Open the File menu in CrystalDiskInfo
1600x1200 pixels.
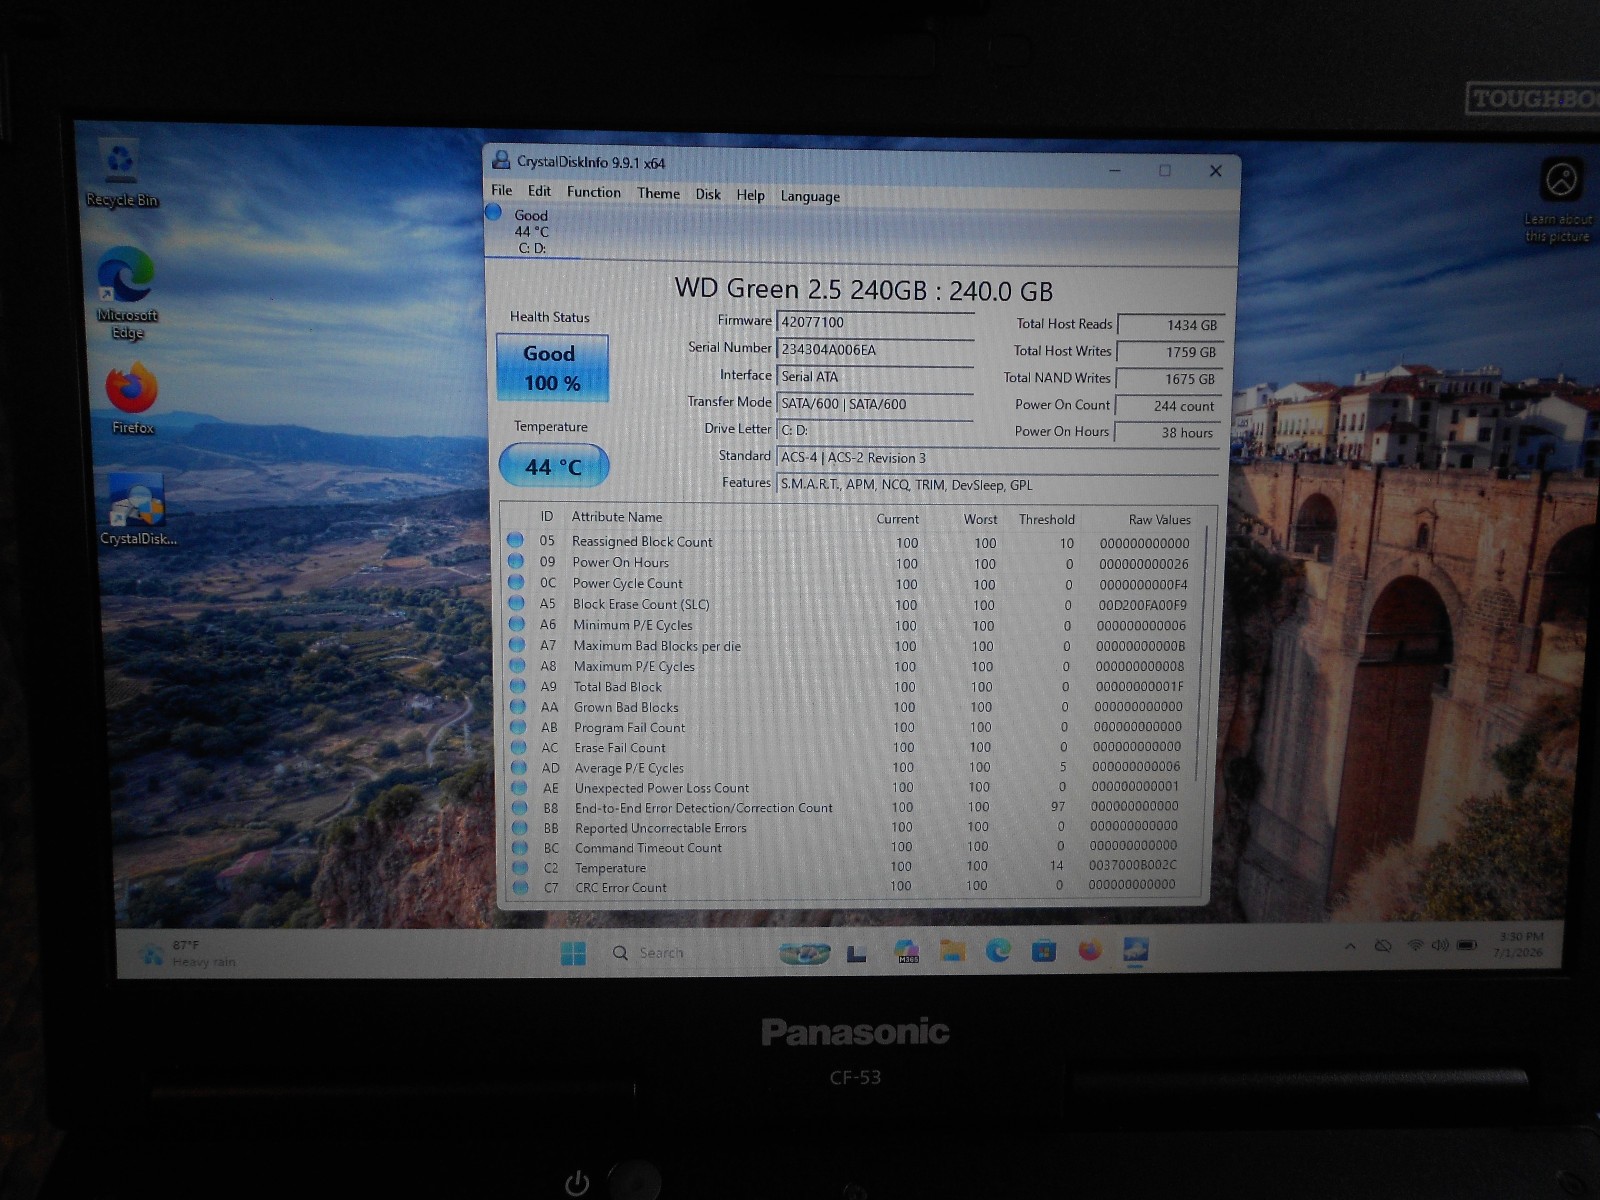[x=502, y=190]
